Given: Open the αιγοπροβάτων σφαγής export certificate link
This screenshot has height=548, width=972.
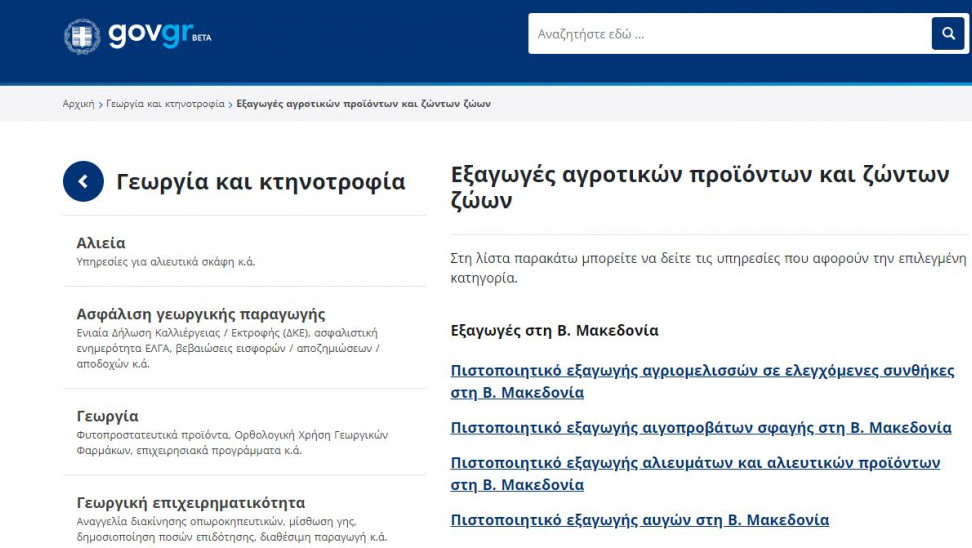Looking at the screenshot, I should [700, 427].
